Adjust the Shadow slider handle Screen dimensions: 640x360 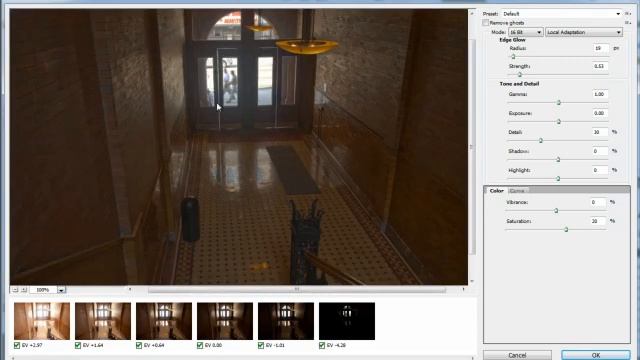[x=558, y=159]
